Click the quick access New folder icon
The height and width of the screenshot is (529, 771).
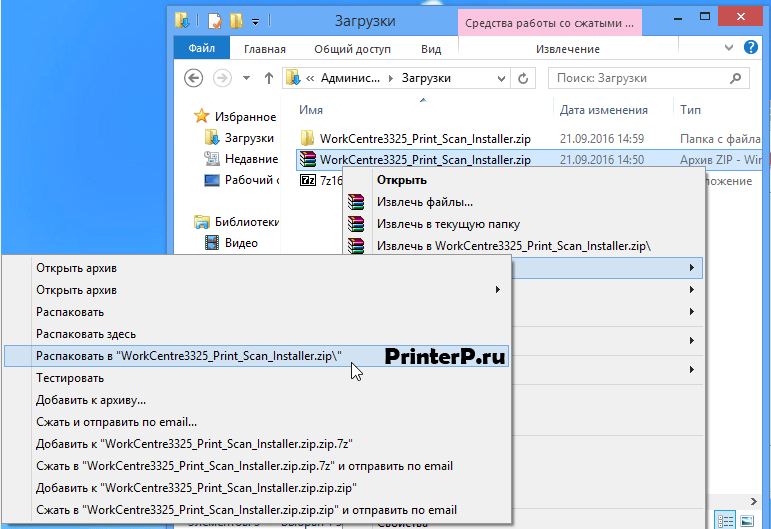237,21
